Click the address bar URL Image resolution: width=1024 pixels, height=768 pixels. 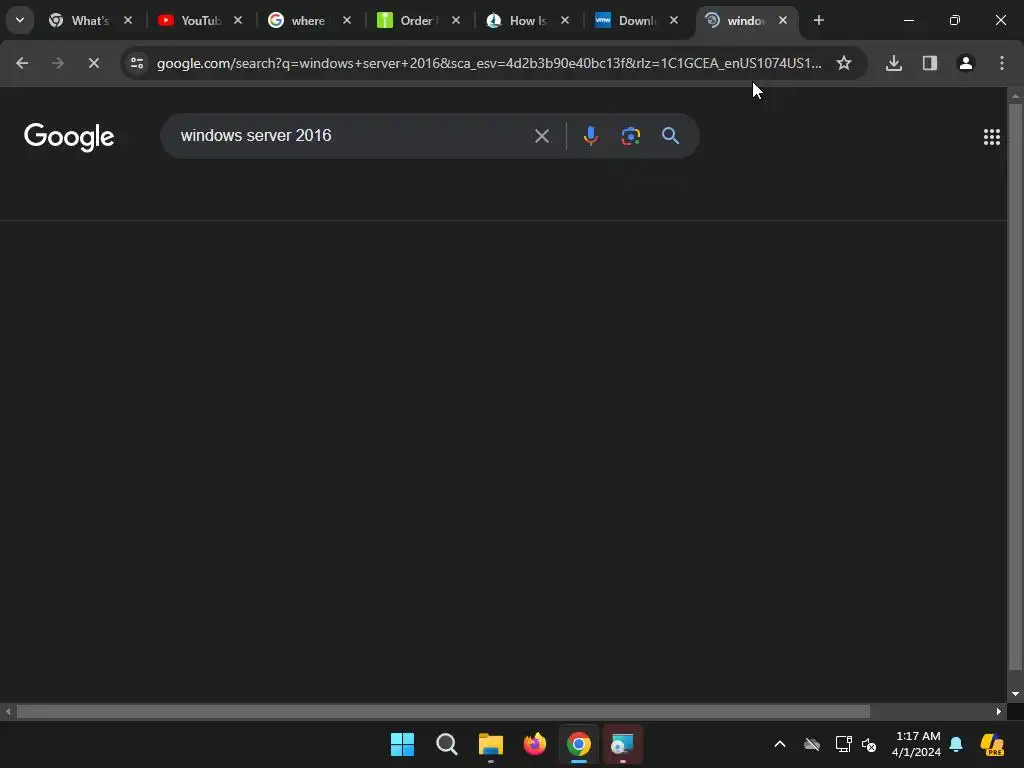(489, 63)
